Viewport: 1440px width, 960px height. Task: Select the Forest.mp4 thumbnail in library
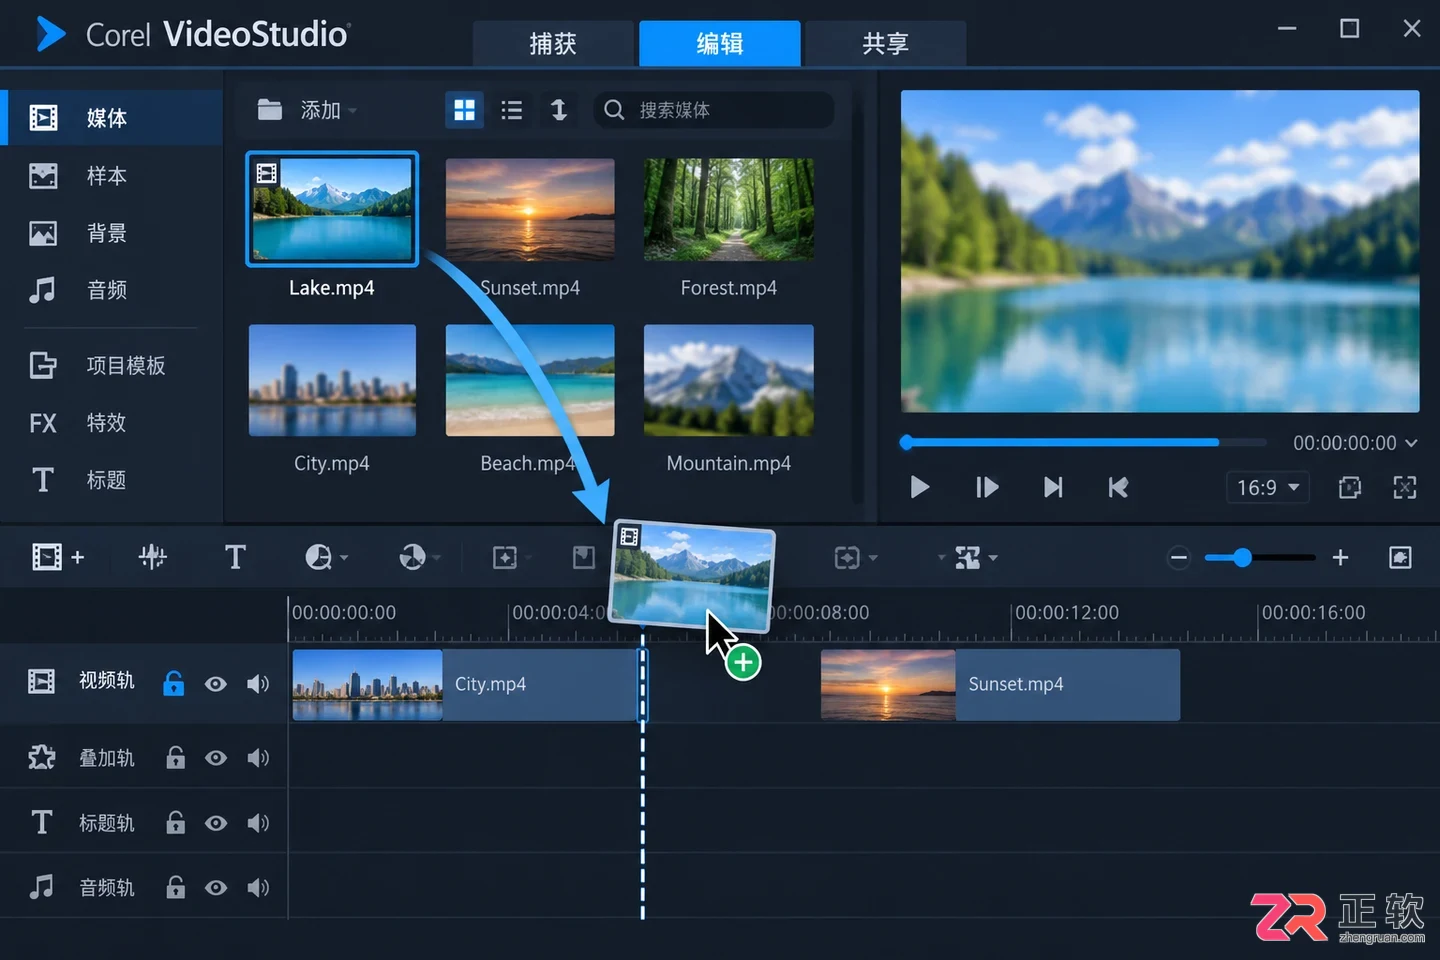[729, 210]
